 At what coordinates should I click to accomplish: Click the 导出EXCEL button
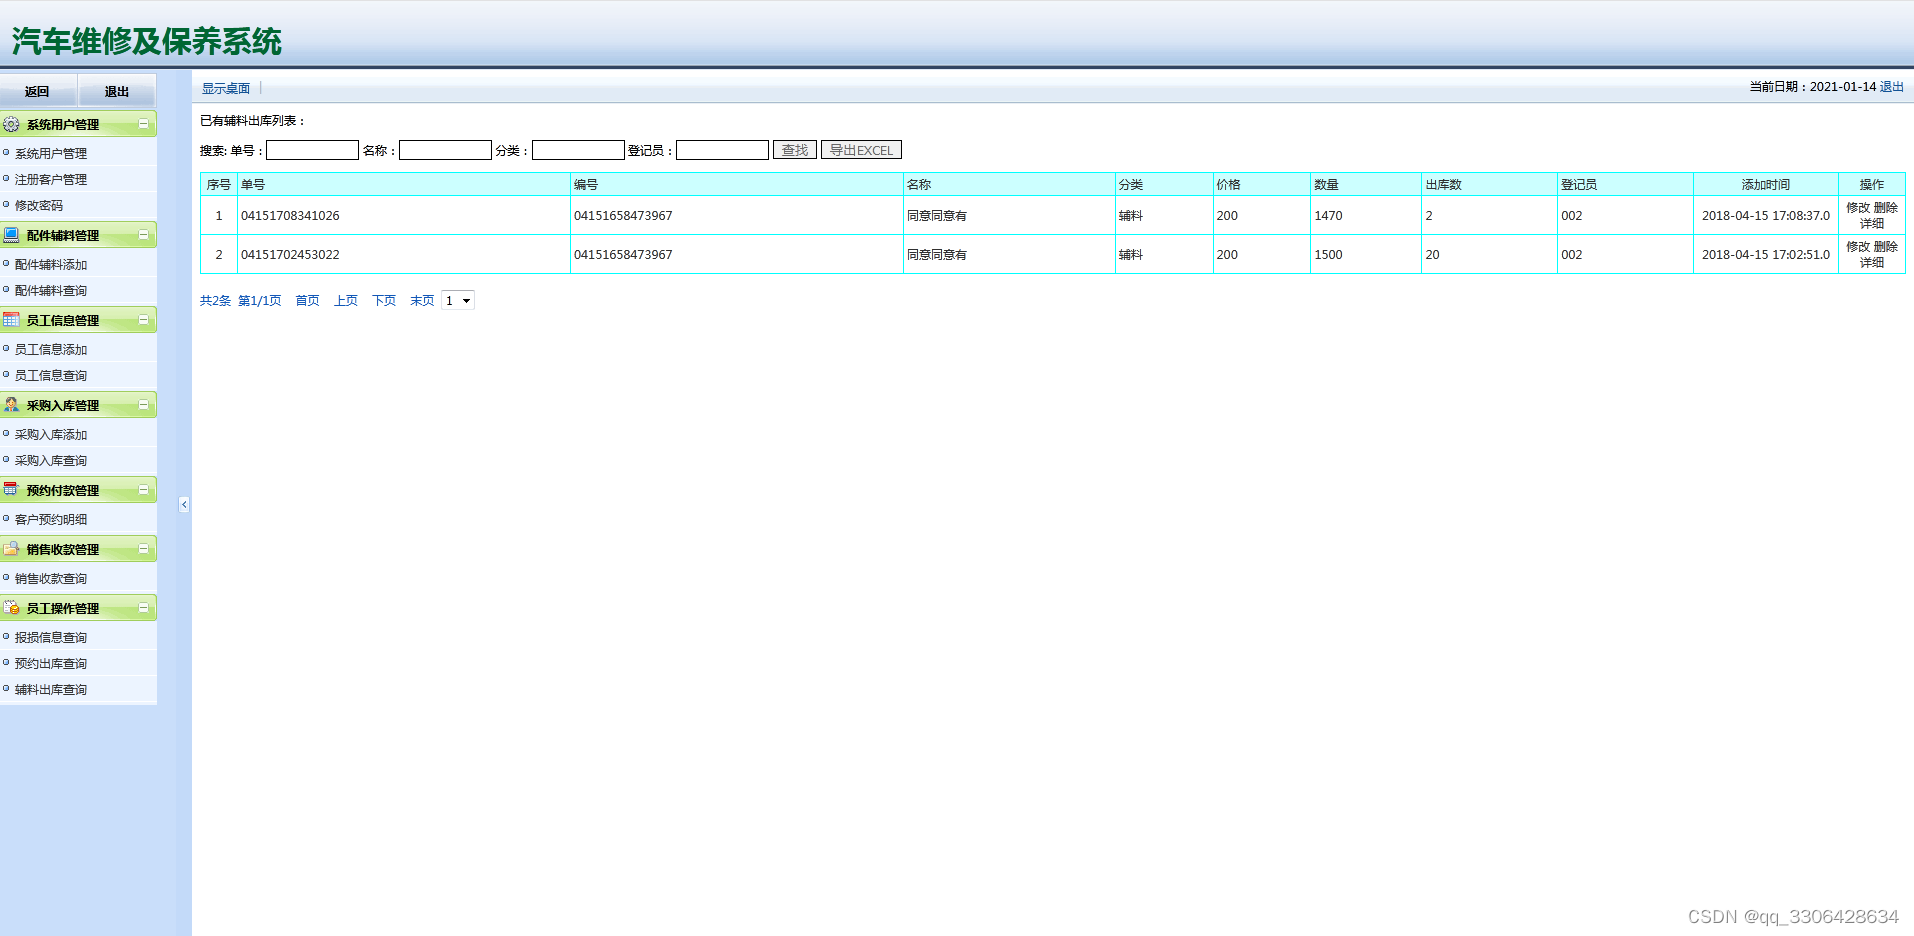point(861,150)
